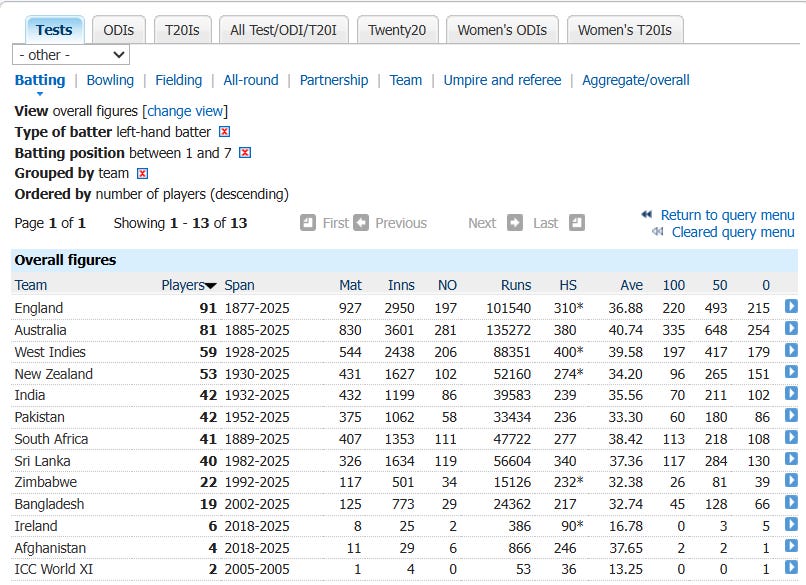
Task: Open ICC World XI row details arrow icon
Action: click(x=791, y=568)
